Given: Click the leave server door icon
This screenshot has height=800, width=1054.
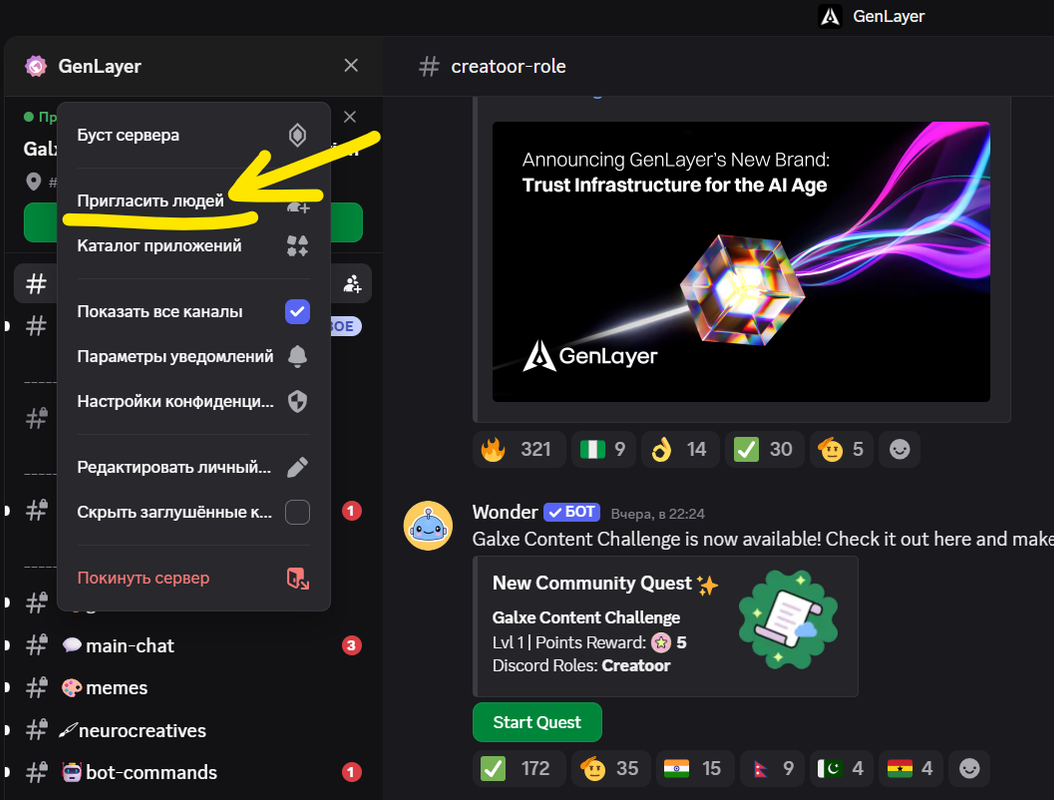Looking at the screenshot, I should pyautogui.click(x=297, y=578).
